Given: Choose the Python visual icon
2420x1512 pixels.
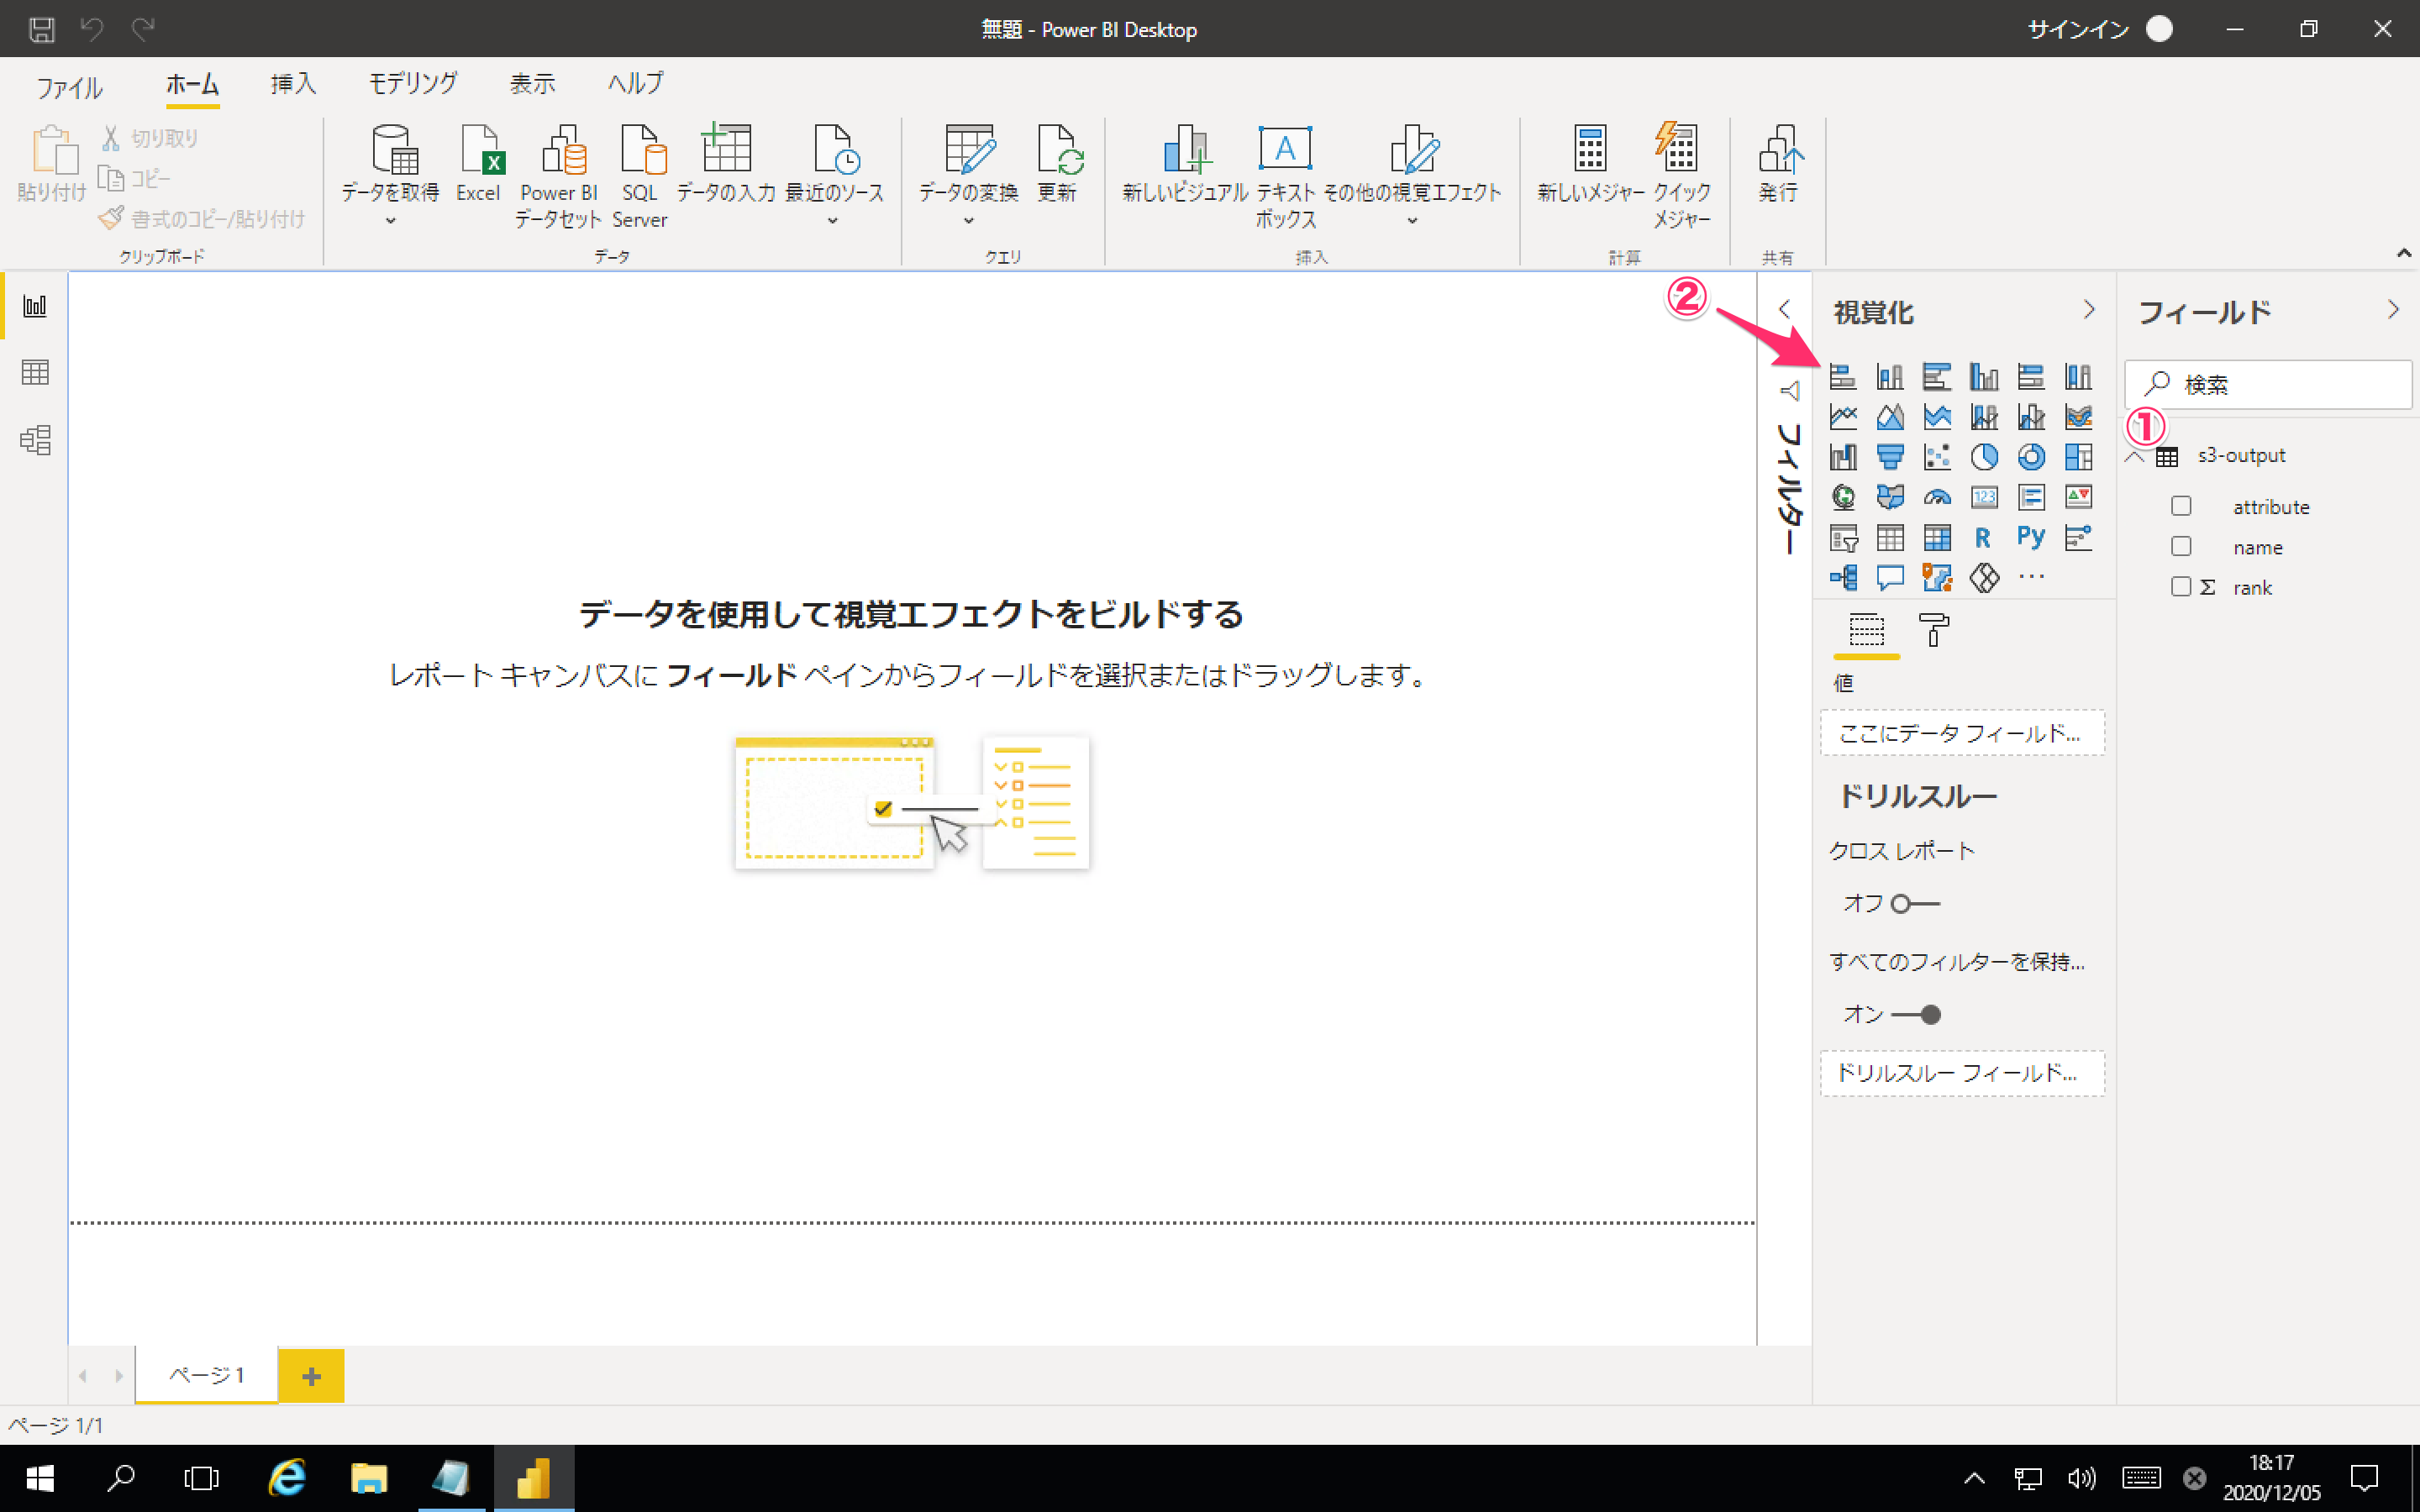Looking at the screenshot, I should pos(2030,537).
